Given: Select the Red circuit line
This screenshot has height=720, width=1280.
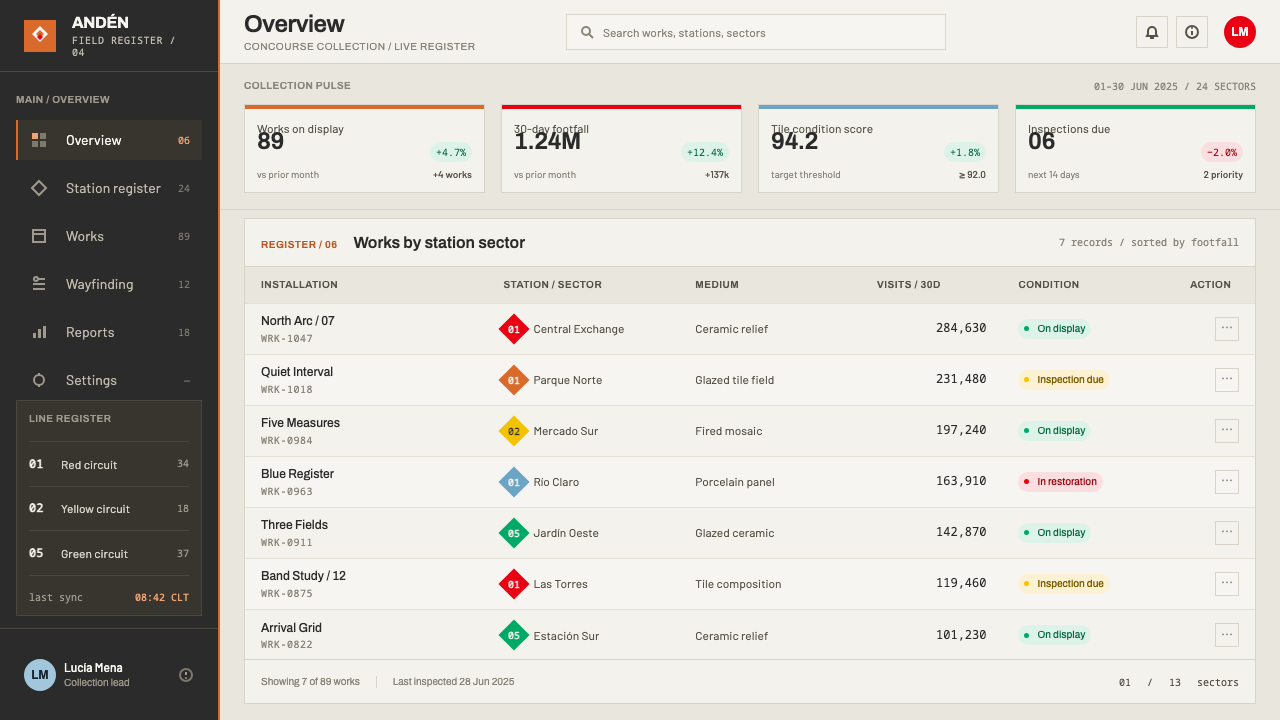Looking at the screenshot, I should [x=109, y=464].
